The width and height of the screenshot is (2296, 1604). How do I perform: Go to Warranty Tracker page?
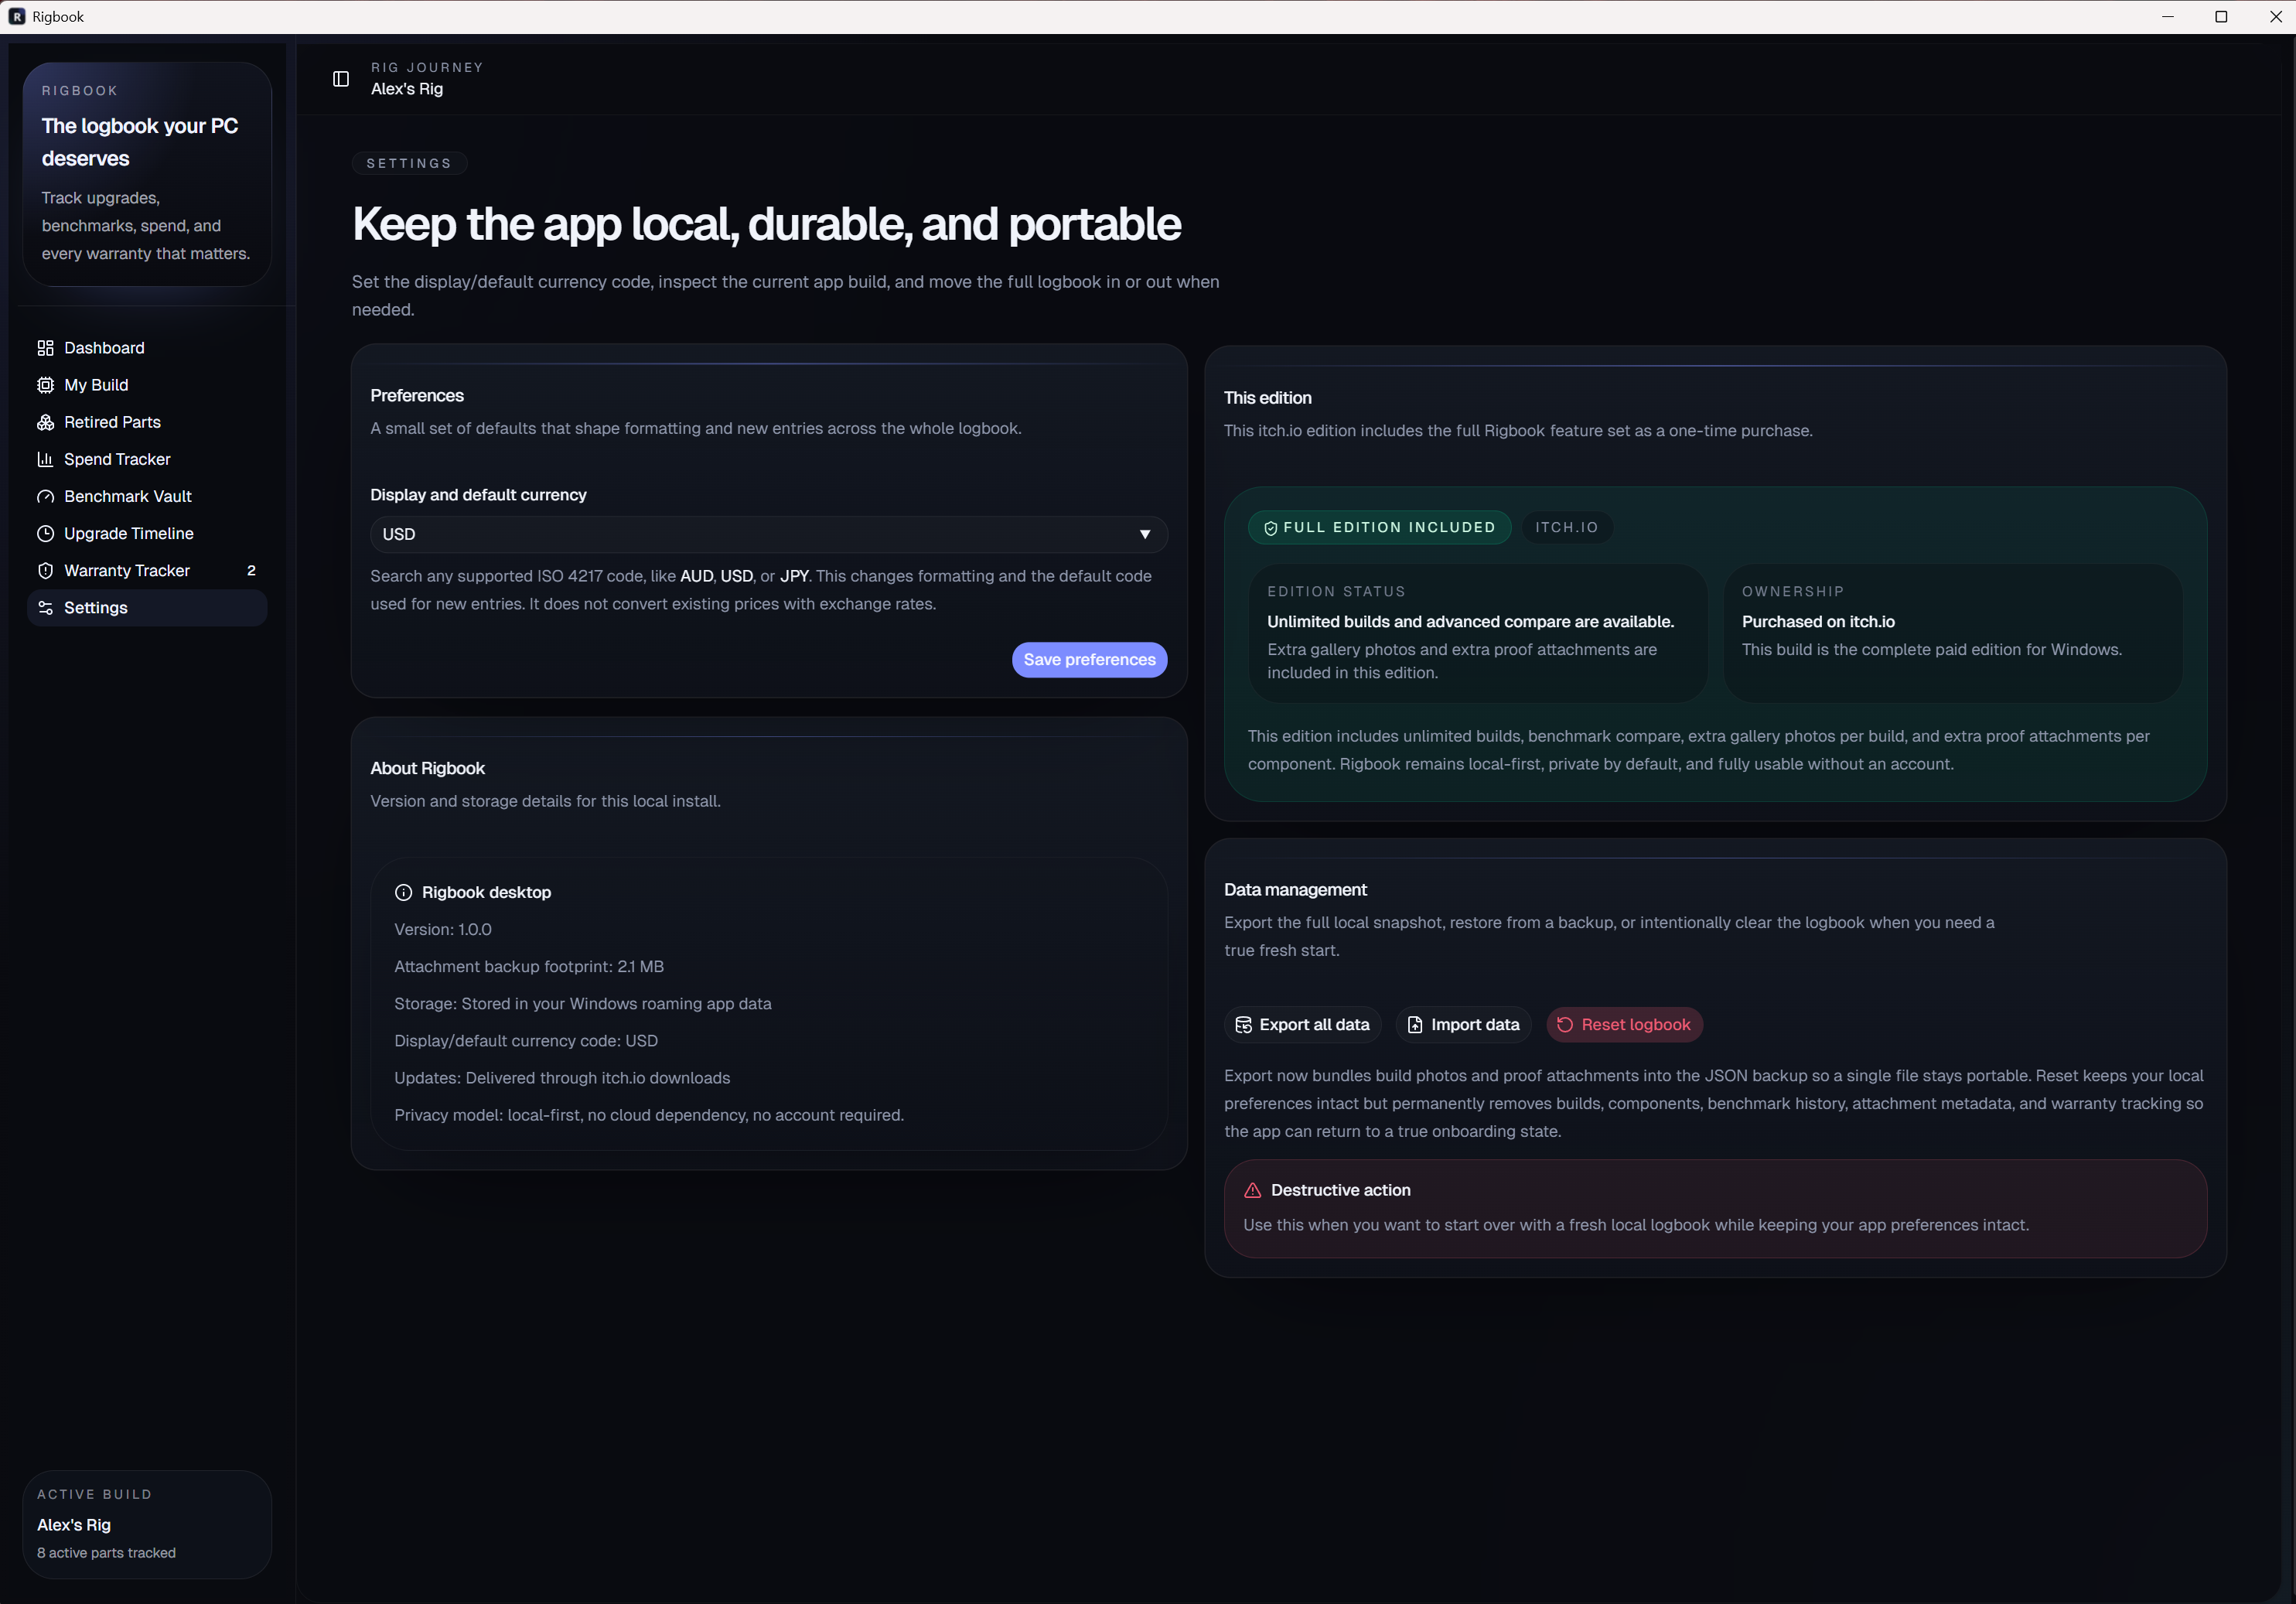pos(127,571)
